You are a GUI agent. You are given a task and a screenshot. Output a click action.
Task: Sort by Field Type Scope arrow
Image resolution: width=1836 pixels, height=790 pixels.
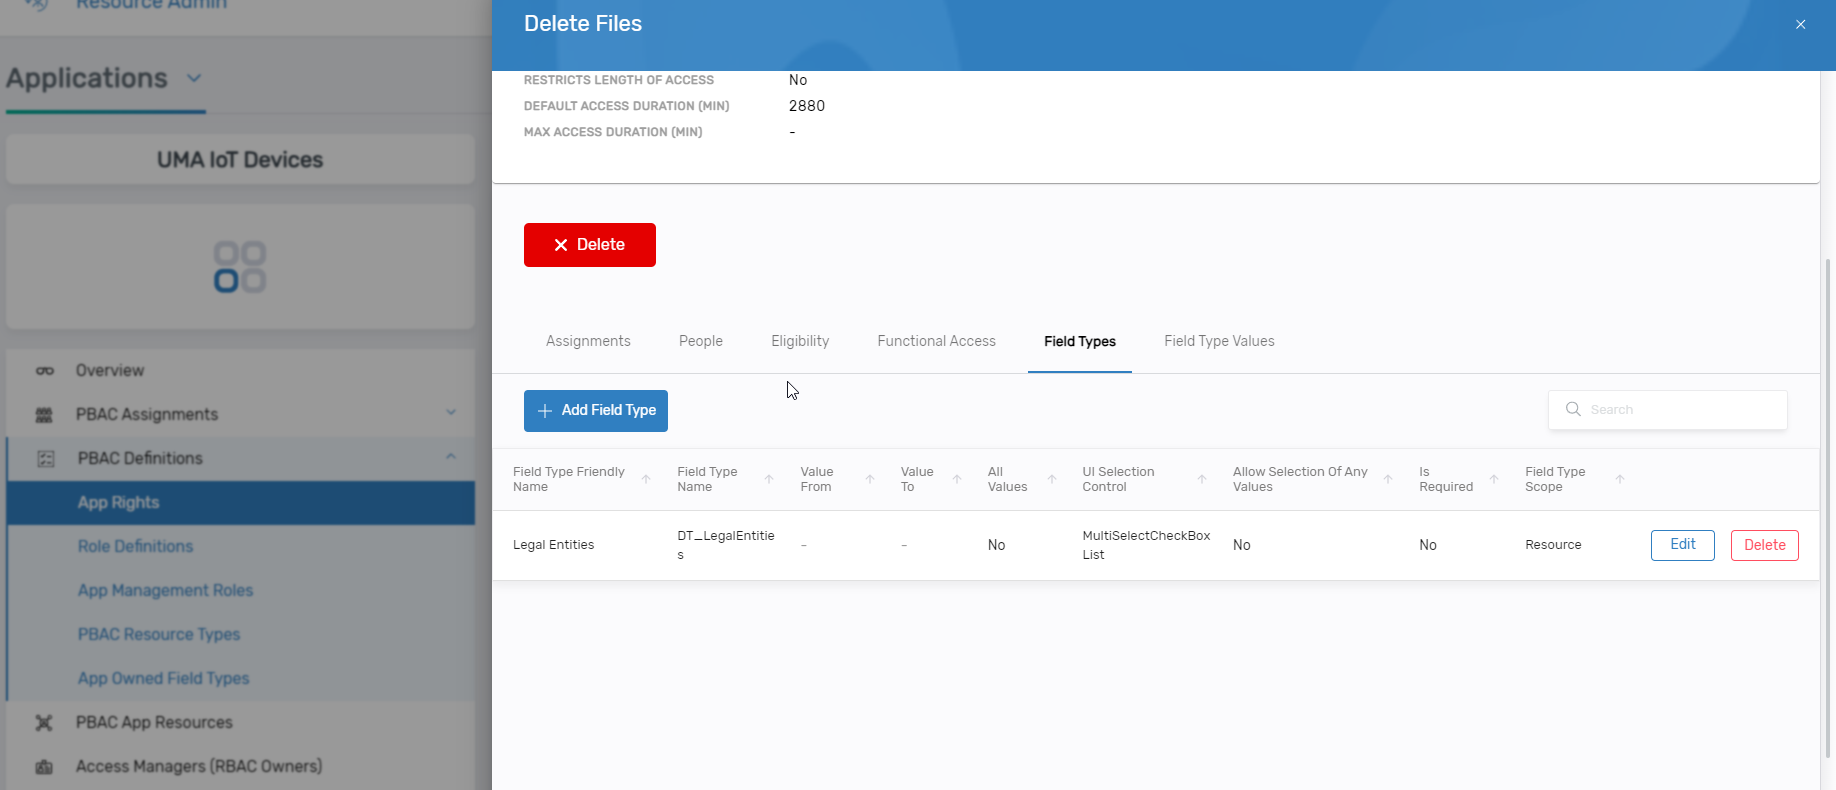point(1620,479)
